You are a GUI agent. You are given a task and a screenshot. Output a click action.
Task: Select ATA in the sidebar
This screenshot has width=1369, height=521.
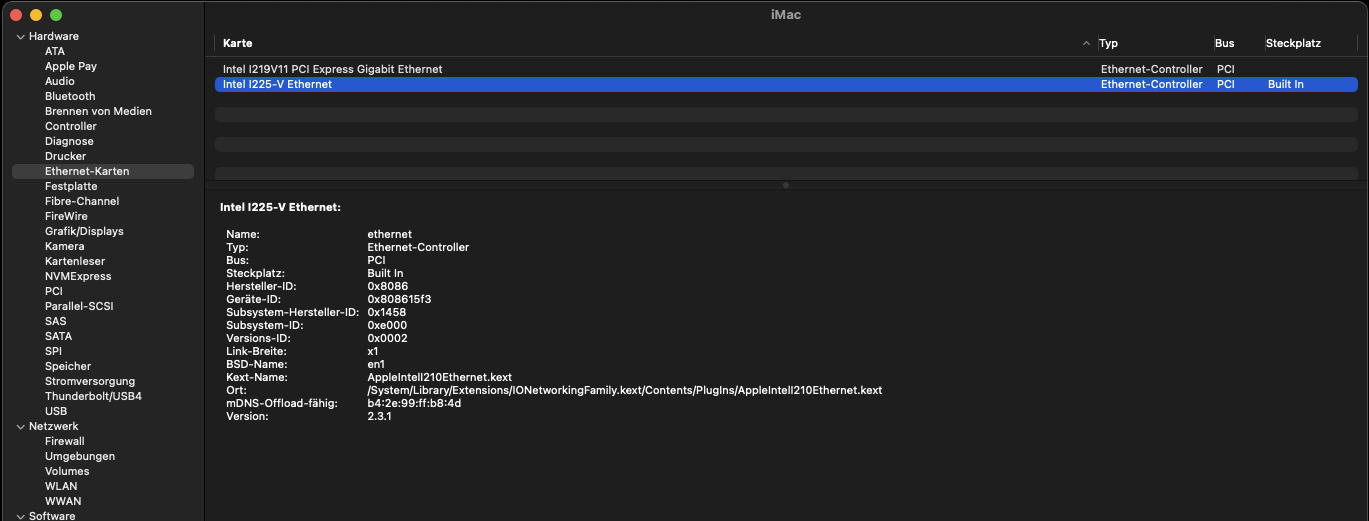point(55,51)
